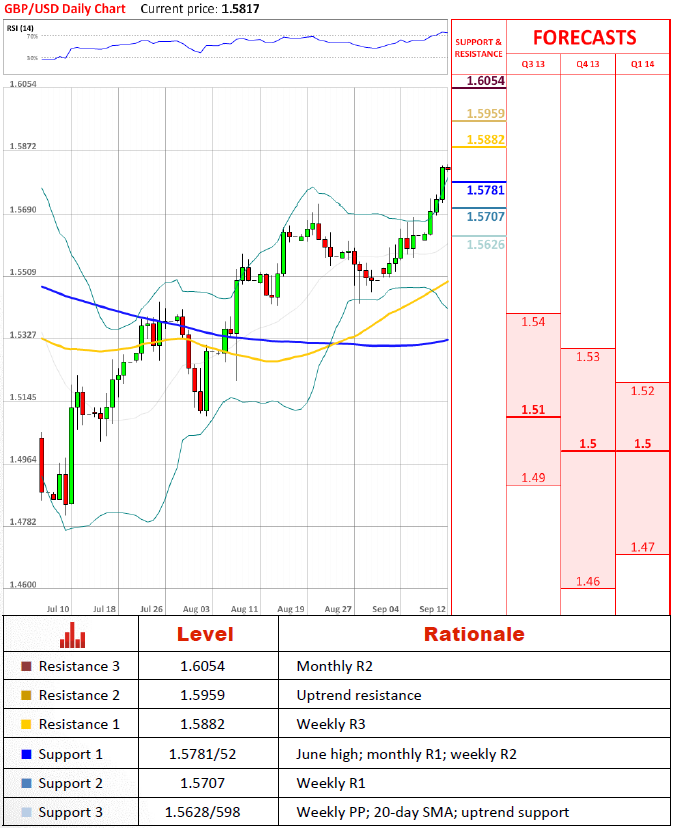This screenshot has width=676, height=828.
Task: Click the FORECASTS title
Action: pos(584,38)
